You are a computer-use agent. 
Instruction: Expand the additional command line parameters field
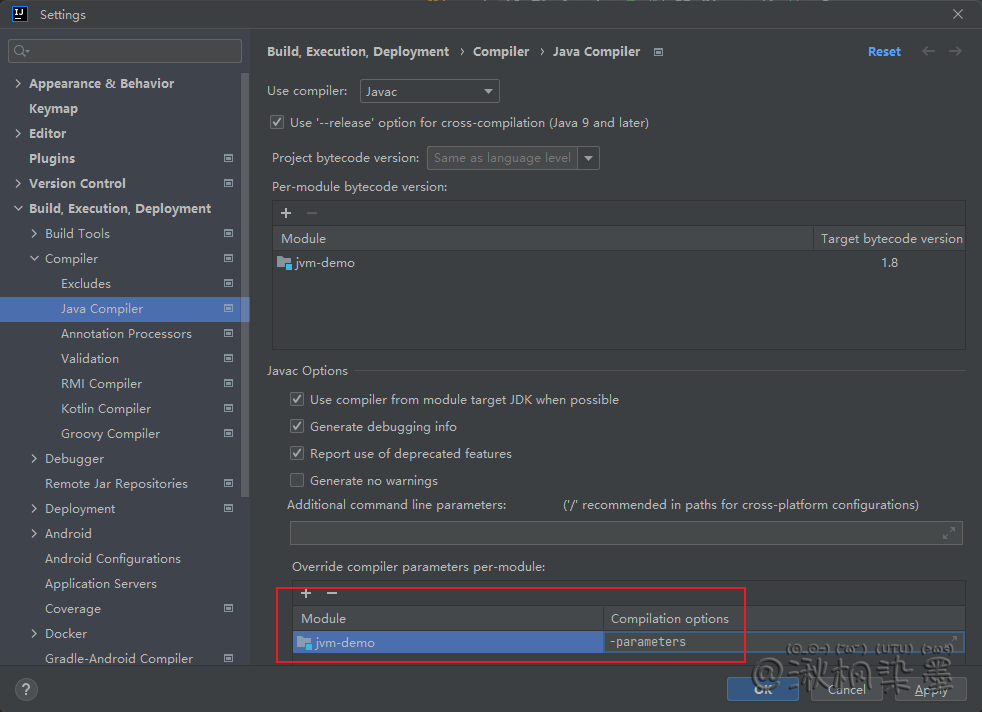[x=948, y=533]
